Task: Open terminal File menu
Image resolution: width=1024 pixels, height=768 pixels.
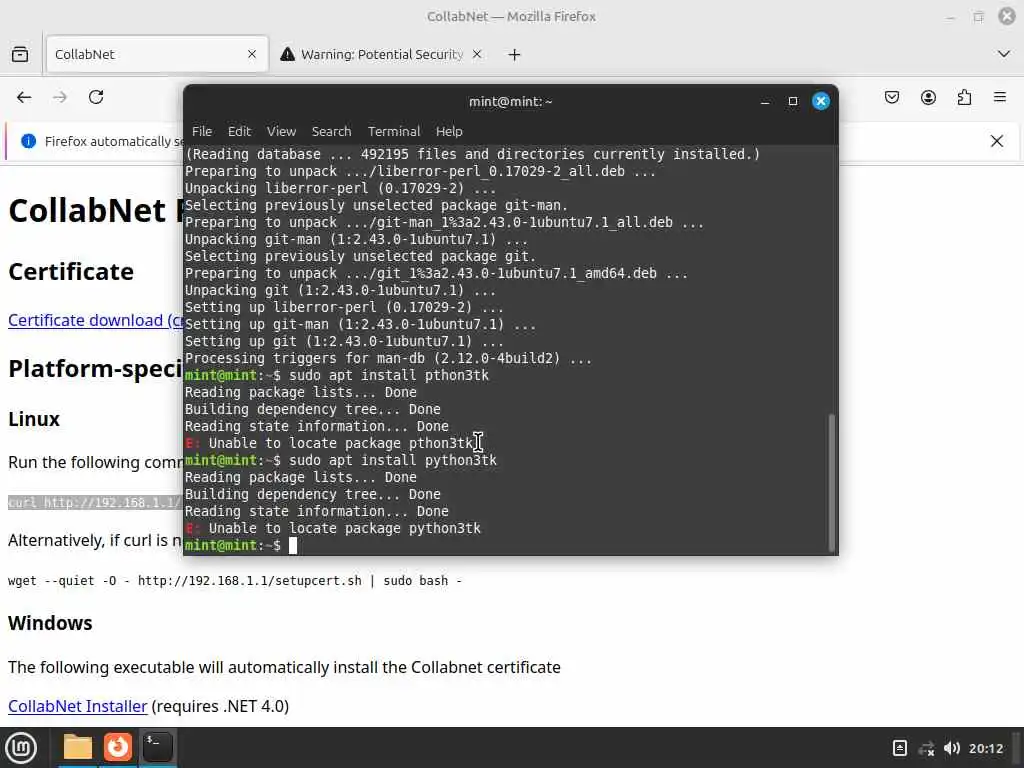Action: pos(202,131)
